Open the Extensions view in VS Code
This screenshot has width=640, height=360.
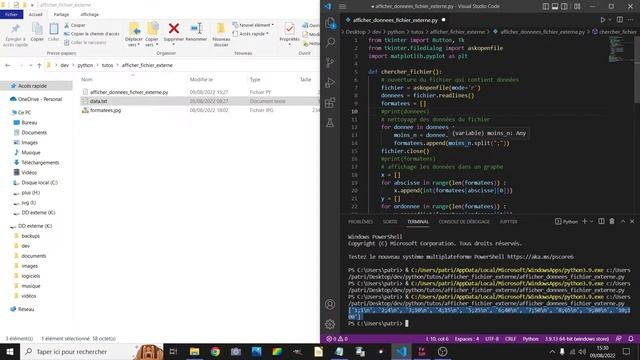tap(330, 102)
